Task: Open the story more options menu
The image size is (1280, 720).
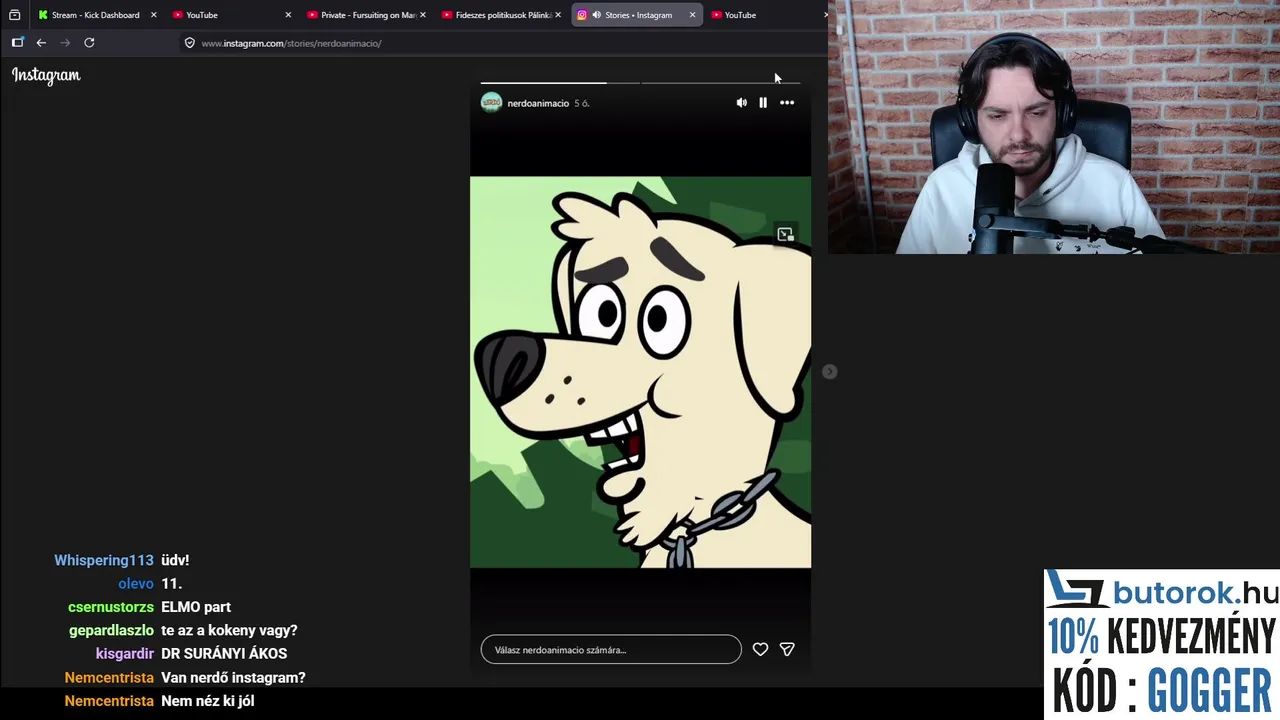Action: point(787,103)
